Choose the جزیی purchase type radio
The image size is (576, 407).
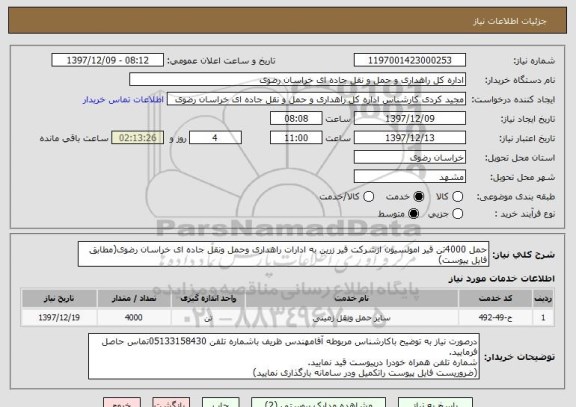[x=457, y=214]
